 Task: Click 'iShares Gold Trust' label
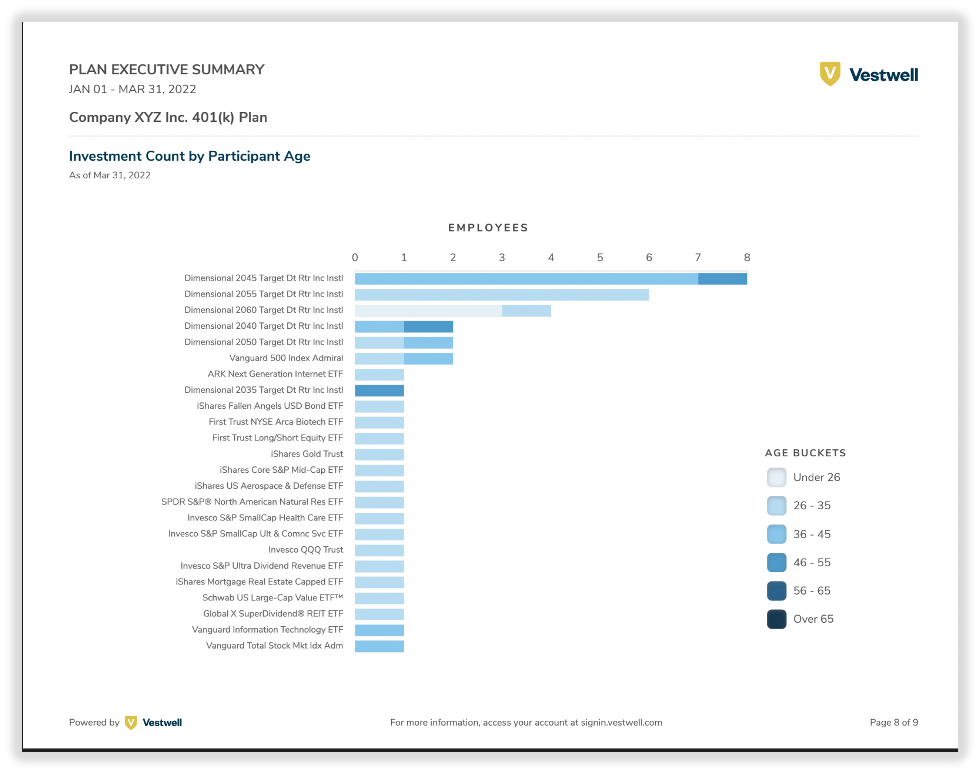(307, 454)
